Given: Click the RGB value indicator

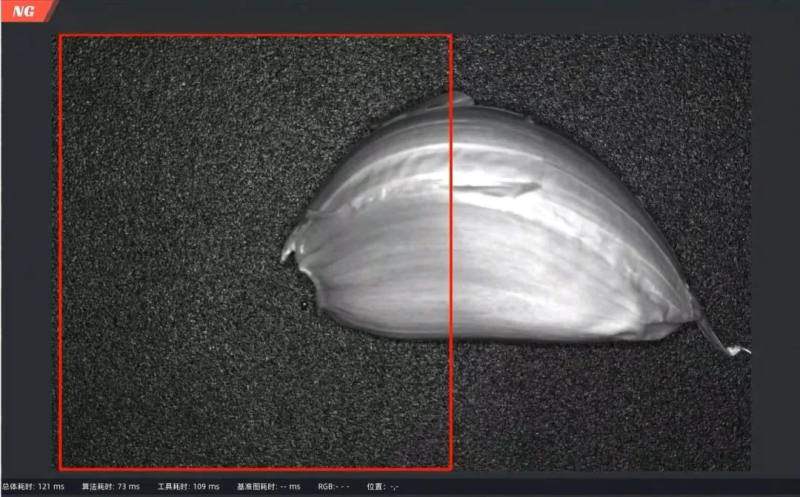Looking at the screenshot, I should click(x=333, y=487).
